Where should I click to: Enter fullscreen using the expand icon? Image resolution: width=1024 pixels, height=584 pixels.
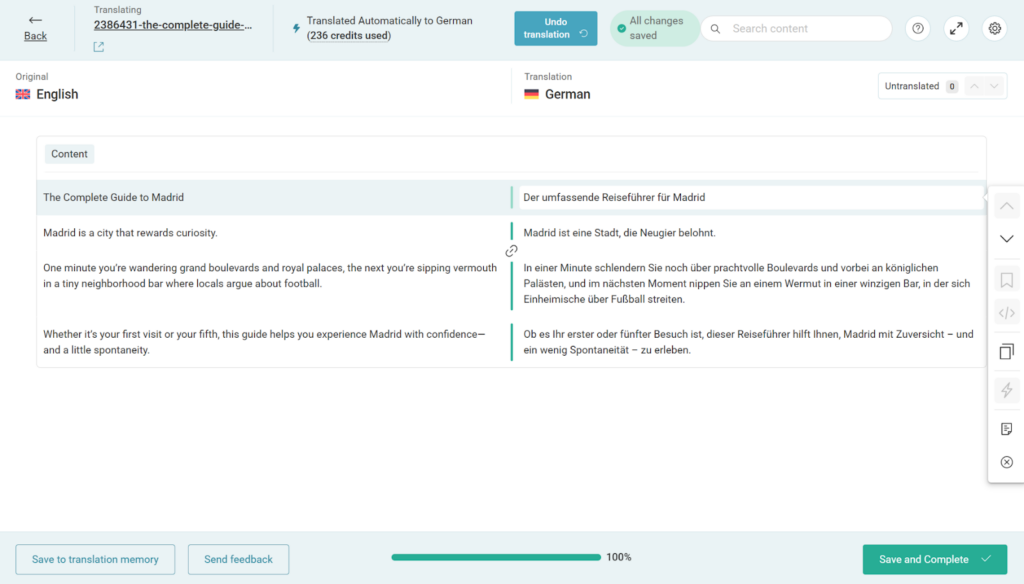tap(956, 28)
